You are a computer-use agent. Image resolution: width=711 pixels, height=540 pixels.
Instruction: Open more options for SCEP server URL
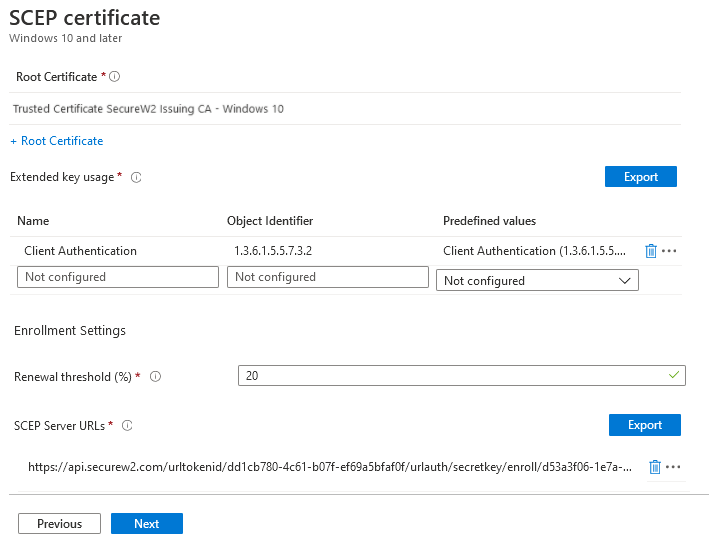(673, 467)
